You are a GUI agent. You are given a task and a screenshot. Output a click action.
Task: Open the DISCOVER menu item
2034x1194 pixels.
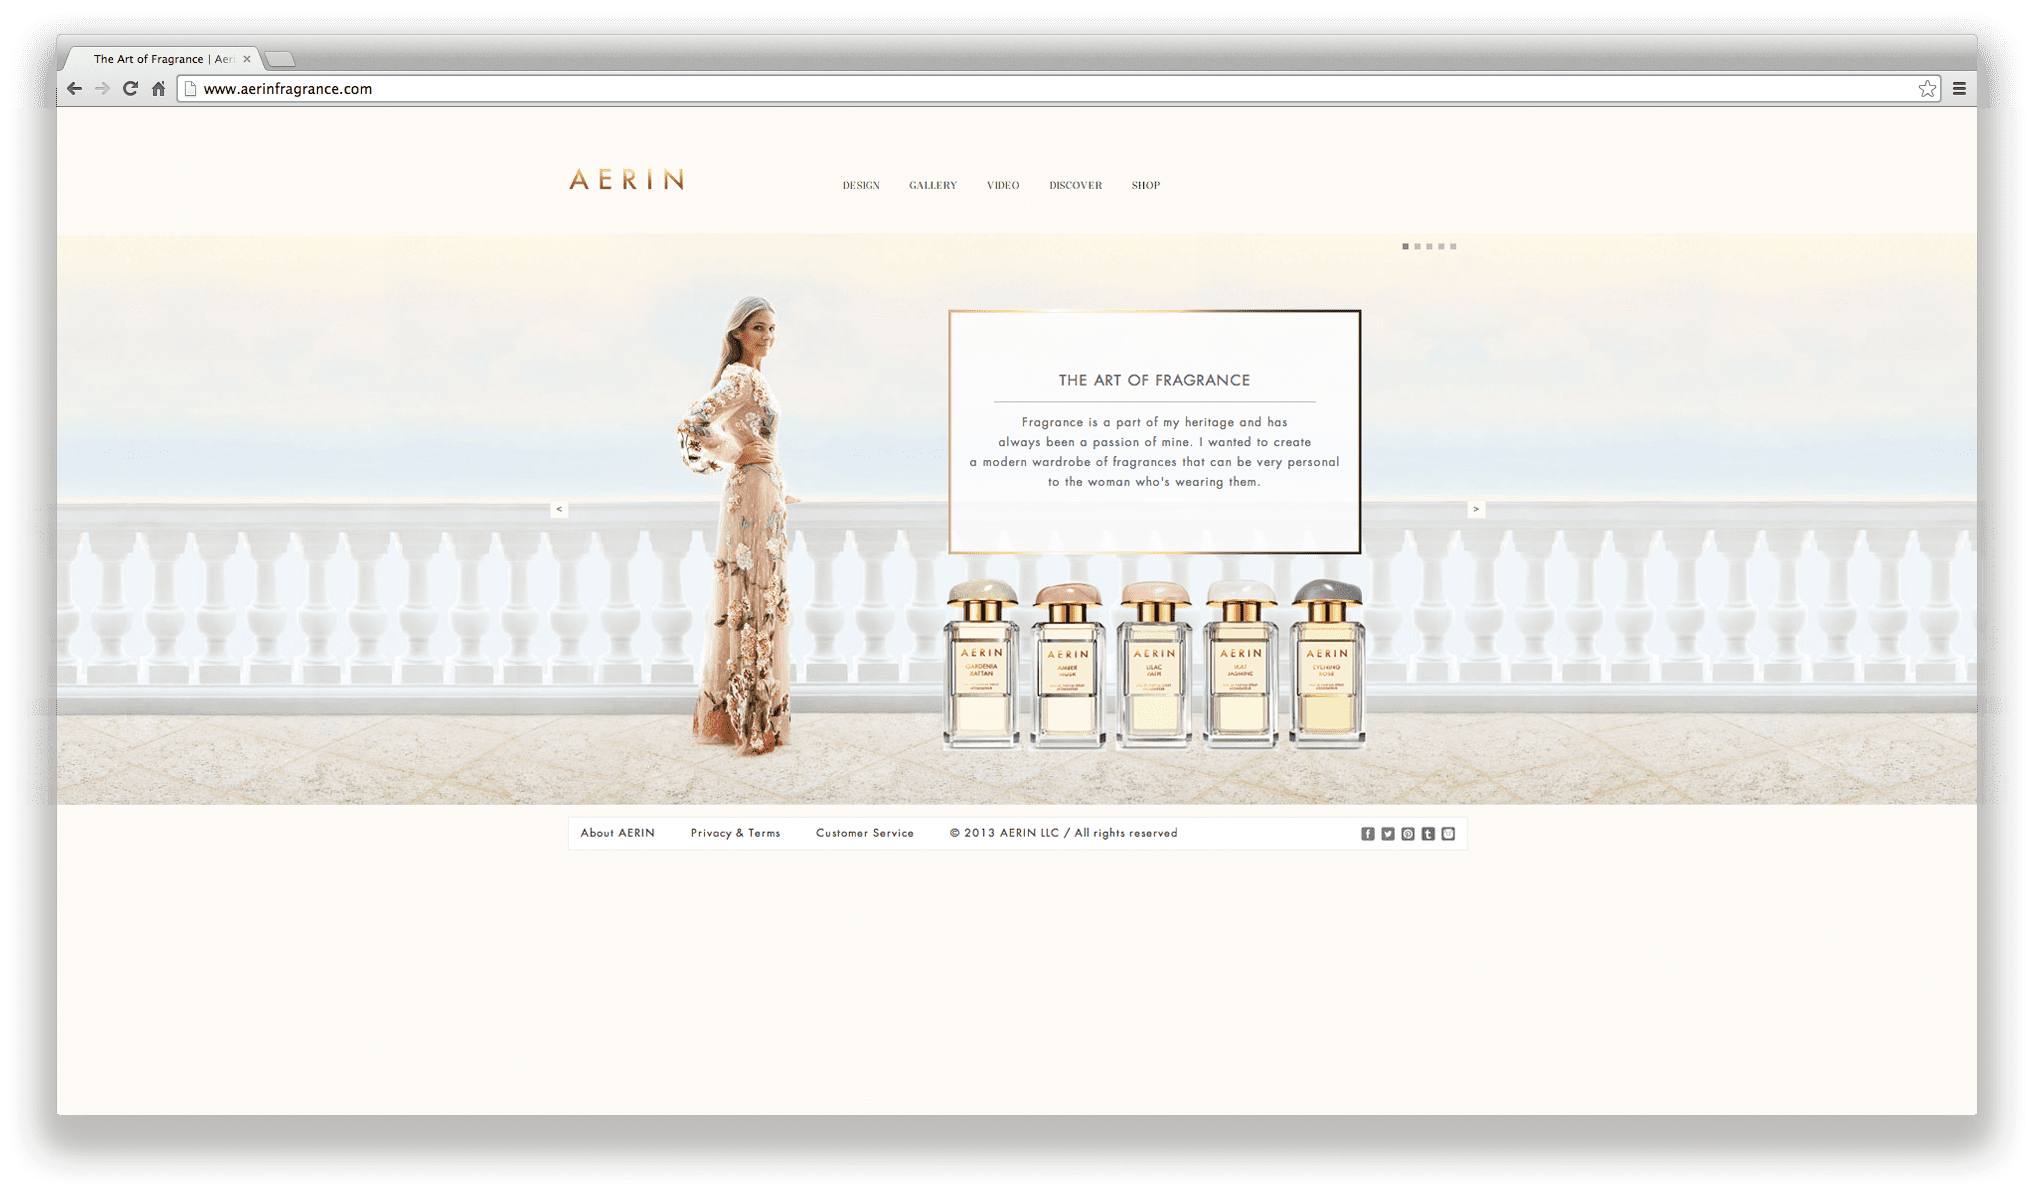point(1076,185)
